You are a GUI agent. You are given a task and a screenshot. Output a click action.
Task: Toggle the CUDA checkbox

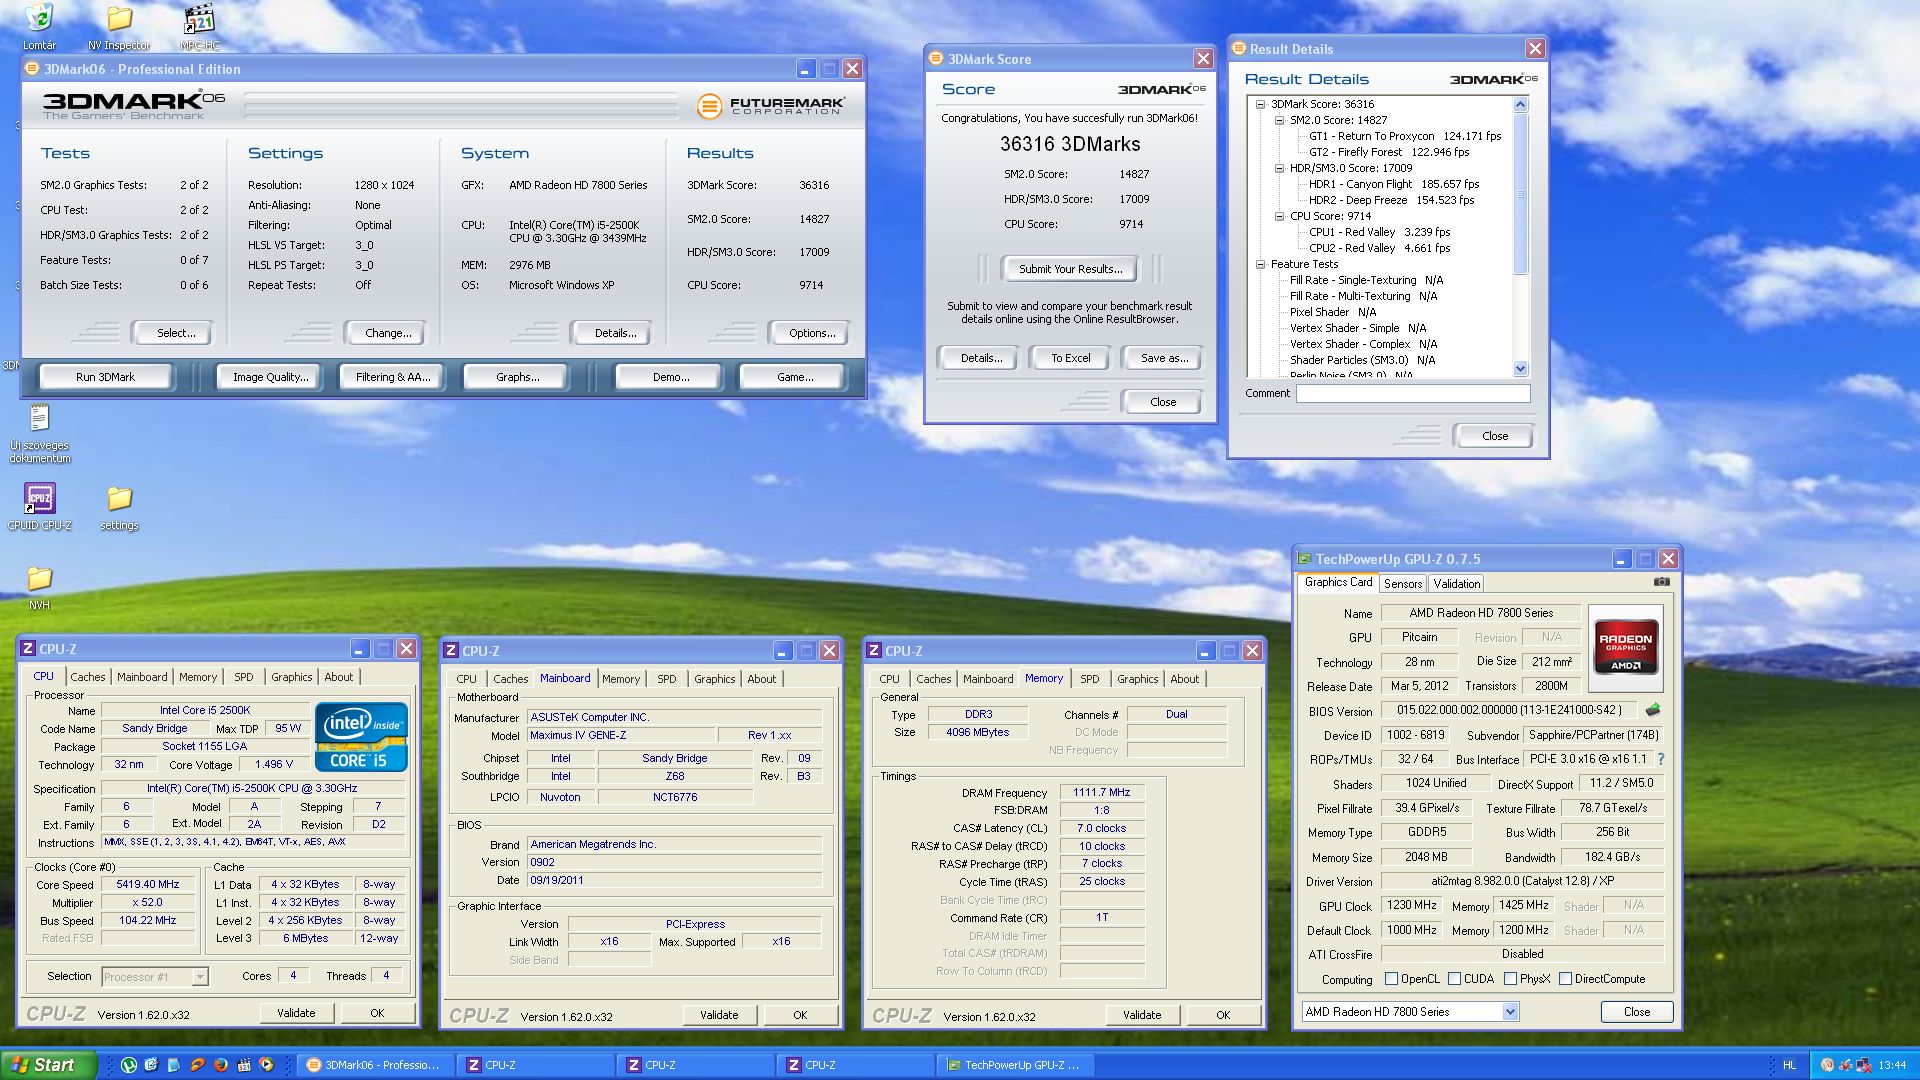tap(1454, 979)
